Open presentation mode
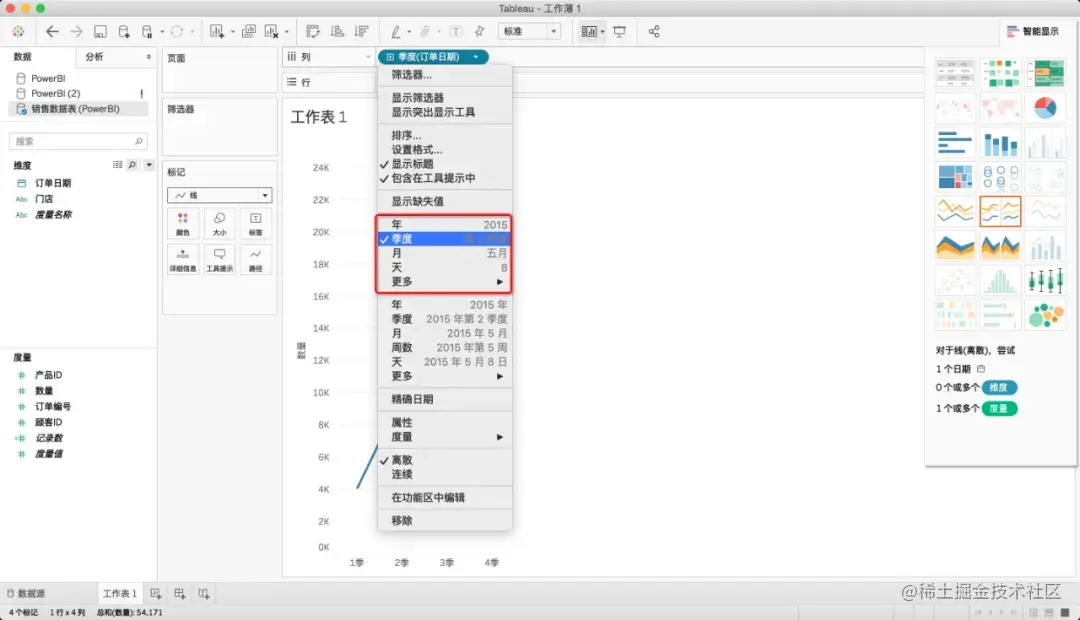Viewport: 1080px width, 620px height. tap(620, 31)
